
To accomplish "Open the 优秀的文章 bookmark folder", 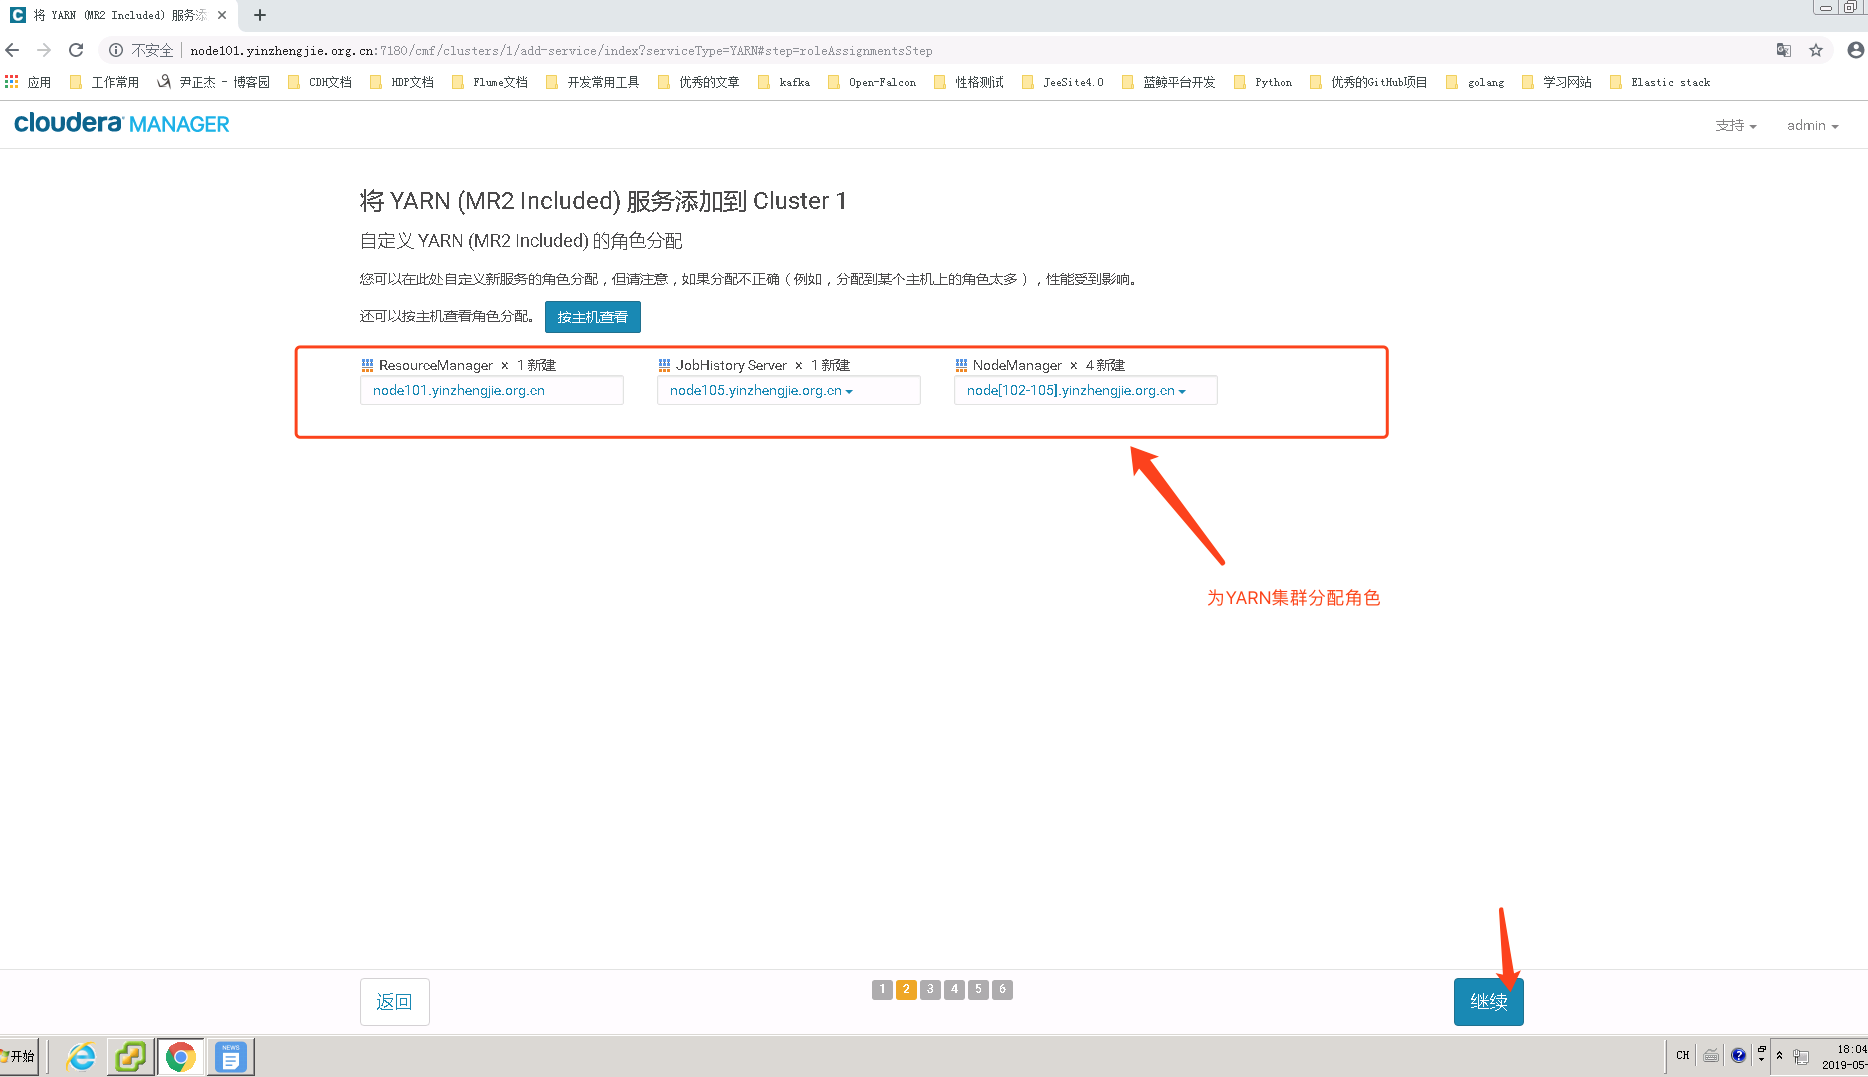I will [698, 82].
